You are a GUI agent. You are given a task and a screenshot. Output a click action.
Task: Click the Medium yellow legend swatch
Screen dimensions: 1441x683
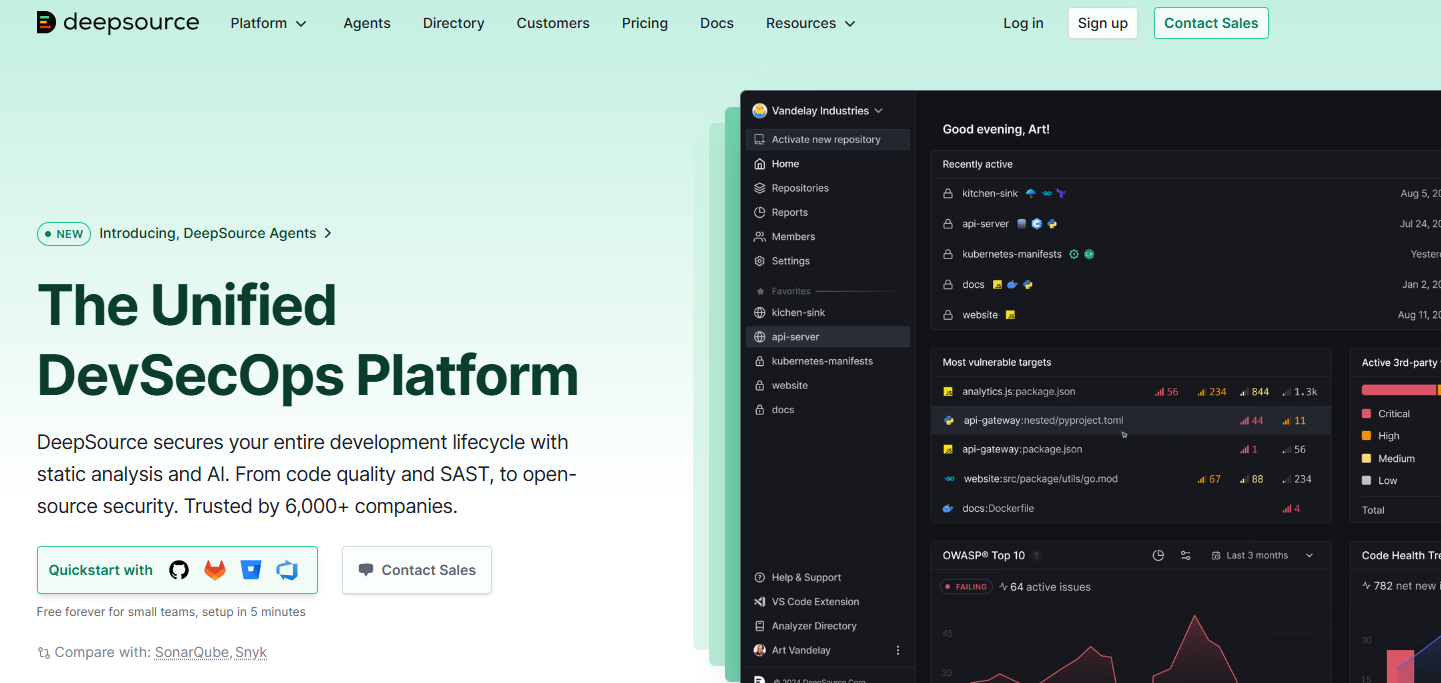(x=1367, y=459)
